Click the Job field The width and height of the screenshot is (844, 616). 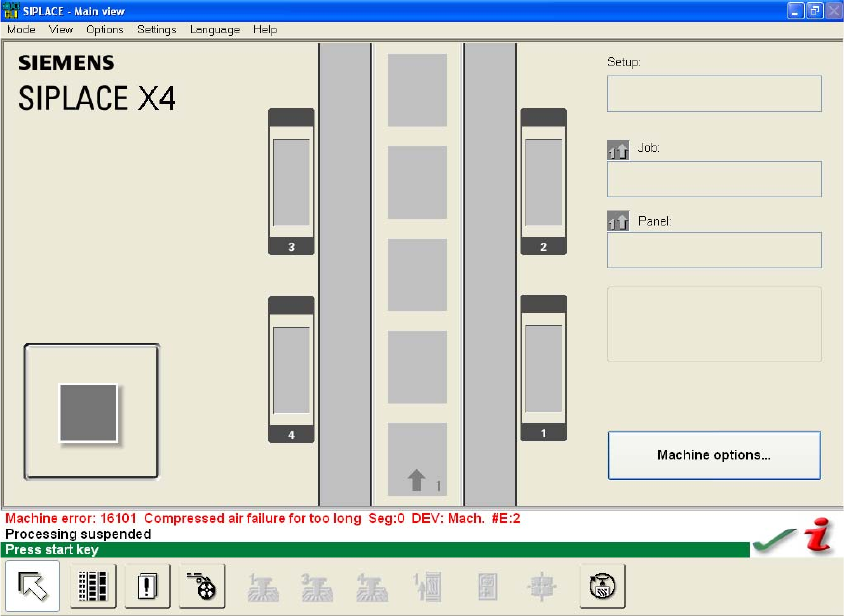(x=714, y=179)
